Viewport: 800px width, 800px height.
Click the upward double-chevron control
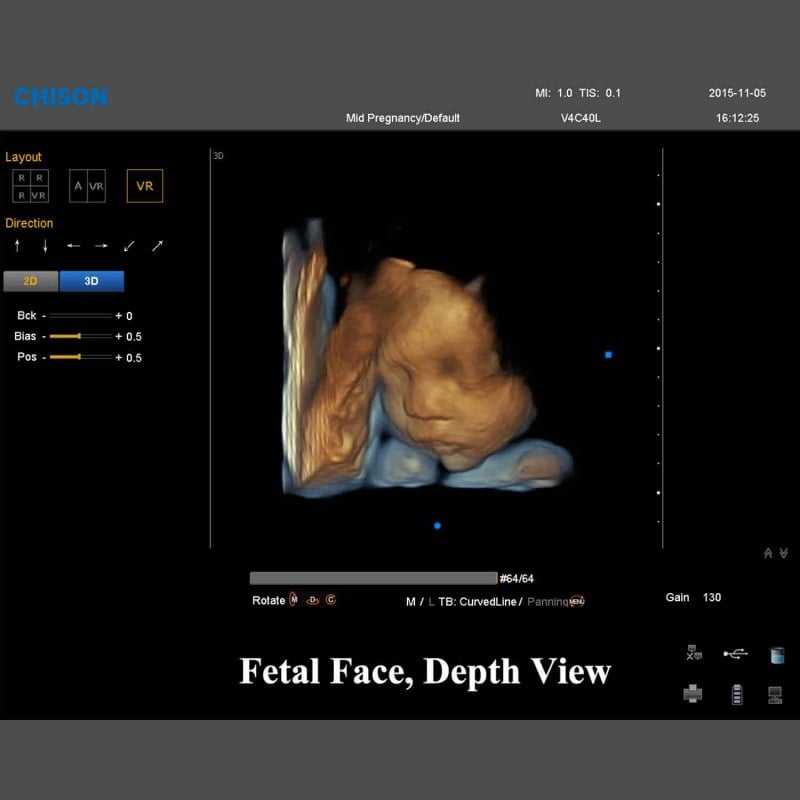click(x=768, y=552)
